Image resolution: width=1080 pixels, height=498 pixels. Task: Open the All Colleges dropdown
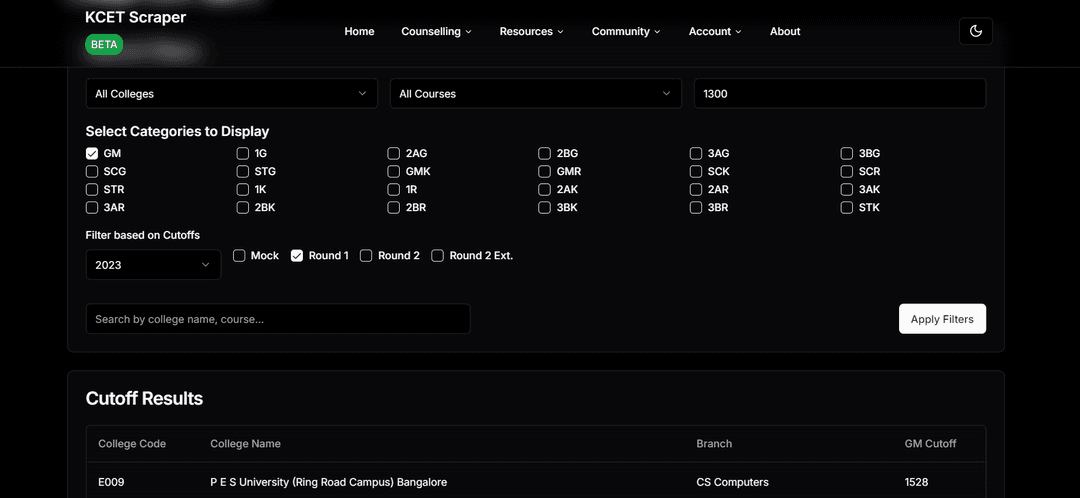point(231,94)
